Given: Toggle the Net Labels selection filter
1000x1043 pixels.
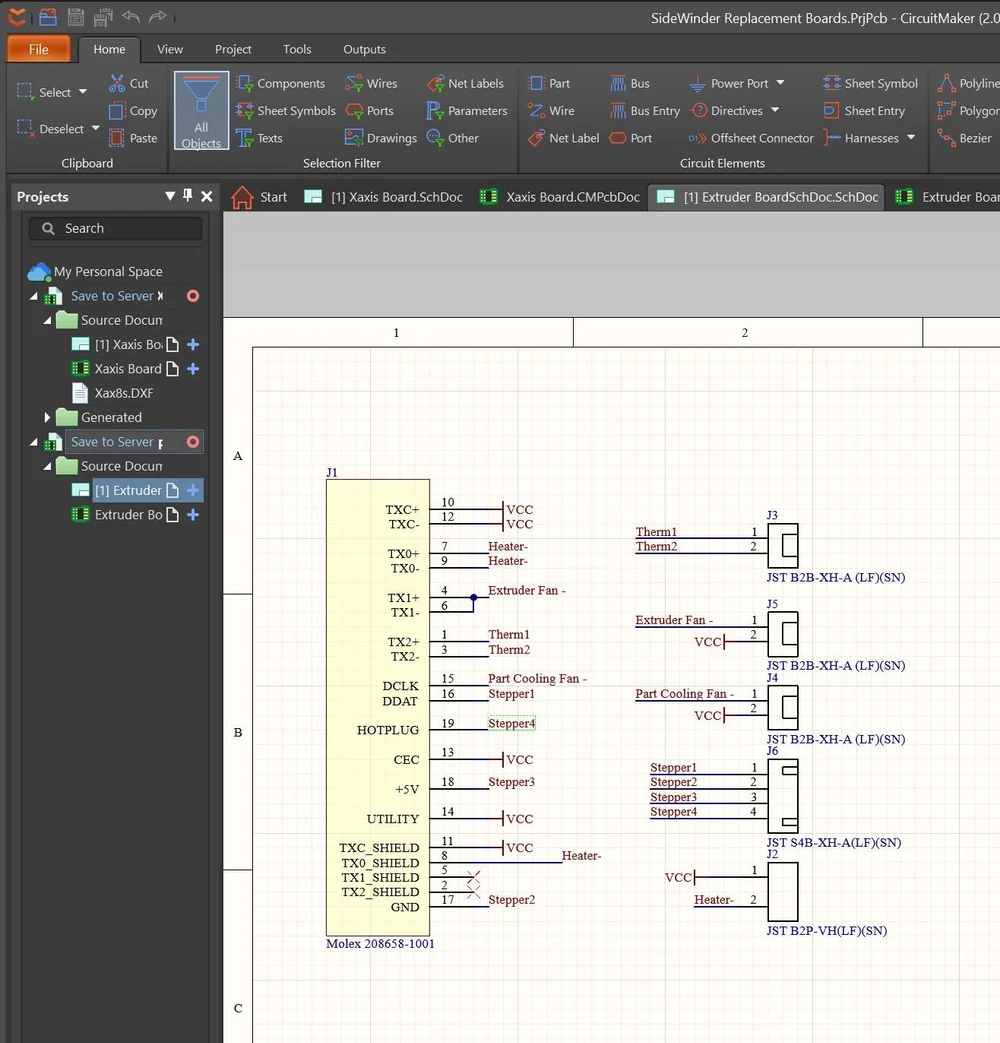Looking at the screenshot, I should pos(466,83).
